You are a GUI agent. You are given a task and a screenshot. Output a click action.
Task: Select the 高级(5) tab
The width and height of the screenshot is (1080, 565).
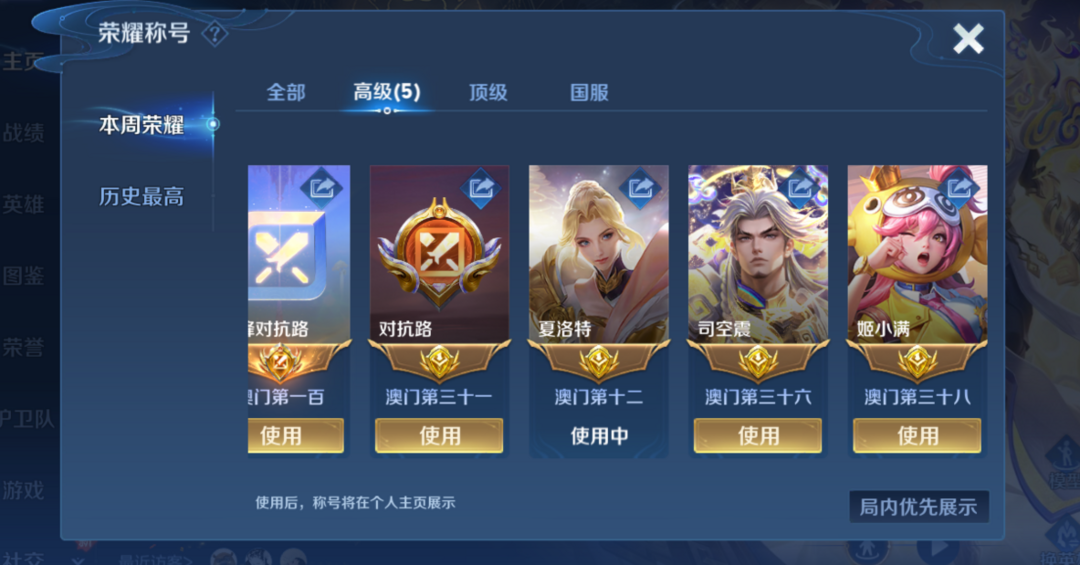tap(387, 92)
